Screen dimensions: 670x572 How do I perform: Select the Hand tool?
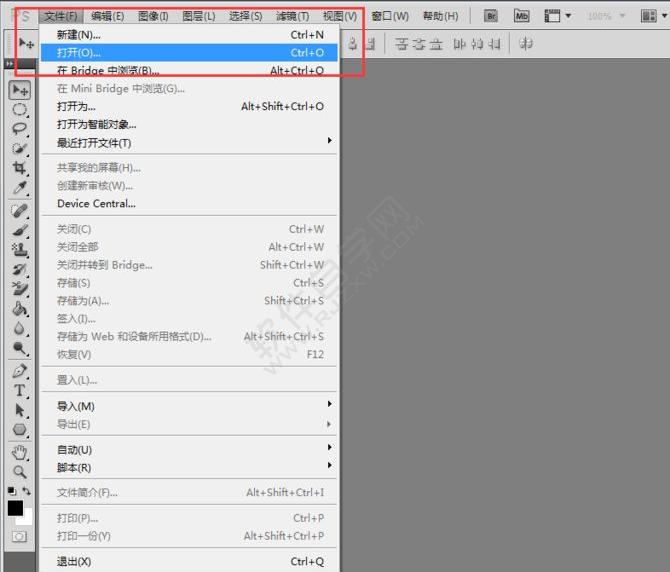click(x=20, y=452)
